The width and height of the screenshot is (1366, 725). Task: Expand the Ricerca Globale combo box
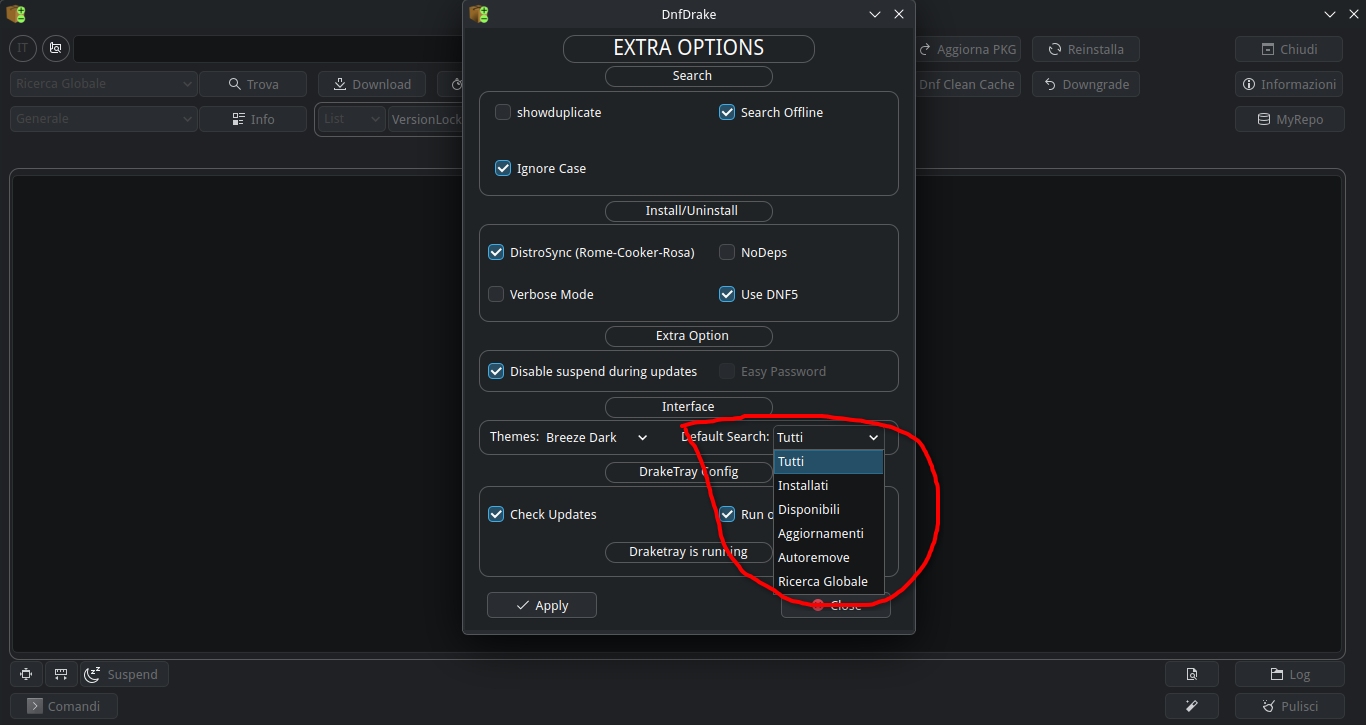[104, 84]
